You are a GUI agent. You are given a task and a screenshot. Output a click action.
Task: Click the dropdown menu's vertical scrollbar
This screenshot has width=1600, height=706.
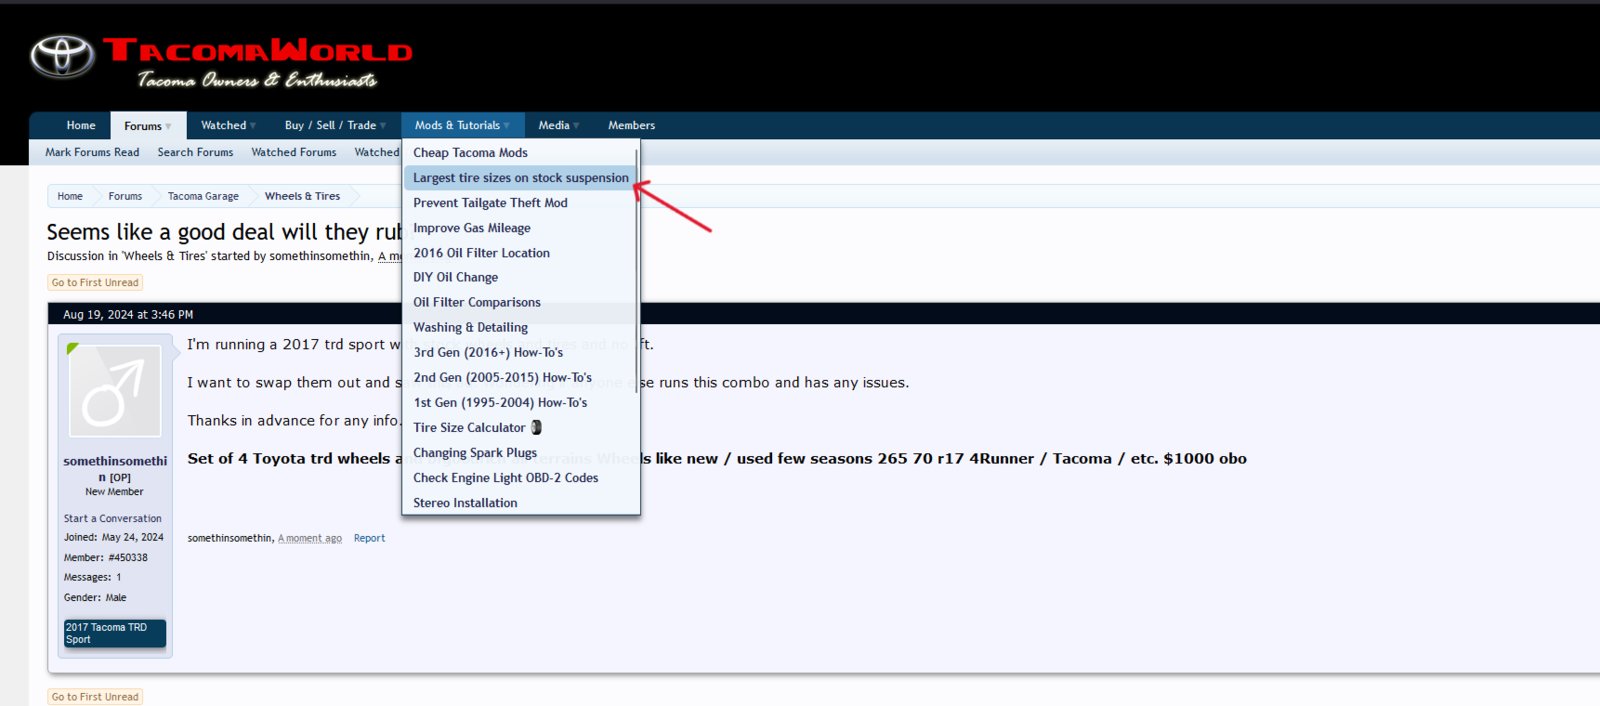tap(636, 270)
